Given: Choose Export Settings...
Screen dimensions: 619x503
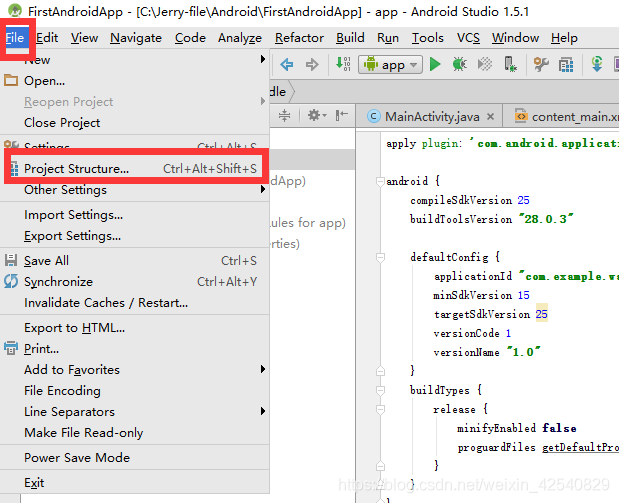Looking at the screenshot, I should (135, 236).
